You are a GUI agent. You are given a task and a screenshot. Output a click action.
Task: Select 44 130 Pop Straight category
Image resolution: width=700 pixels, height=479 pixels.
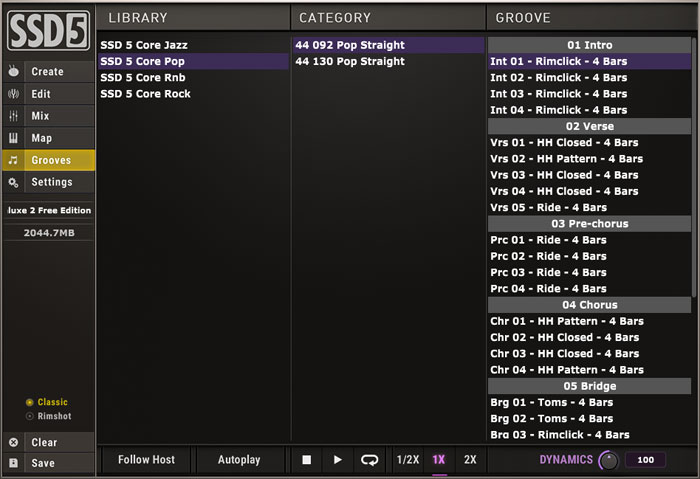point(388,61)
